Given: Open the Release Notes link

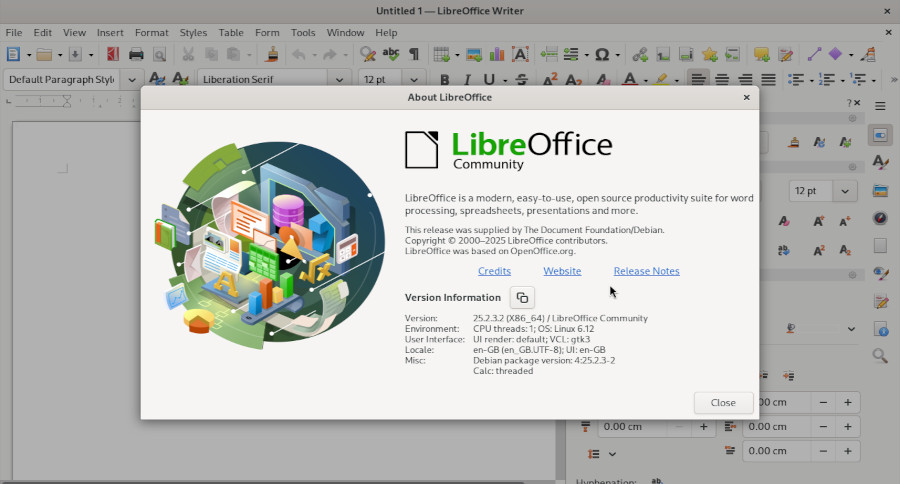Looking at the screenshot, I should 646,271.
